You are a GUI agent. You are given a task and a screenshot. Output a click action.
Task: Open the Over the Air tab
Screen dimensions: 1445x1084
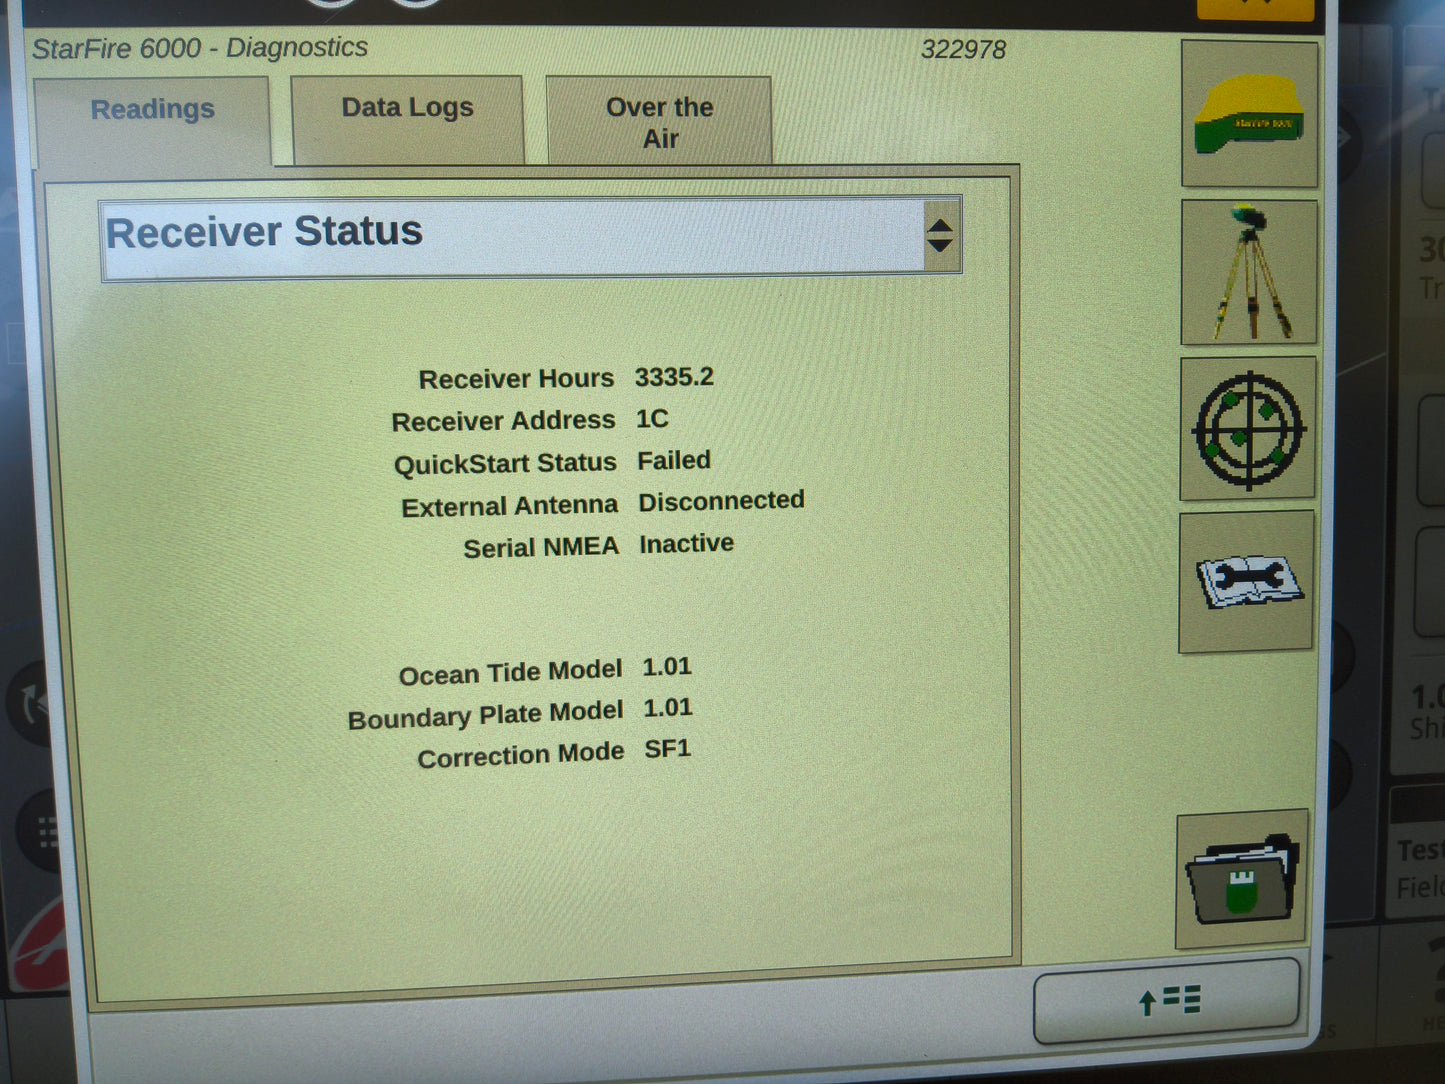(657, 121)
